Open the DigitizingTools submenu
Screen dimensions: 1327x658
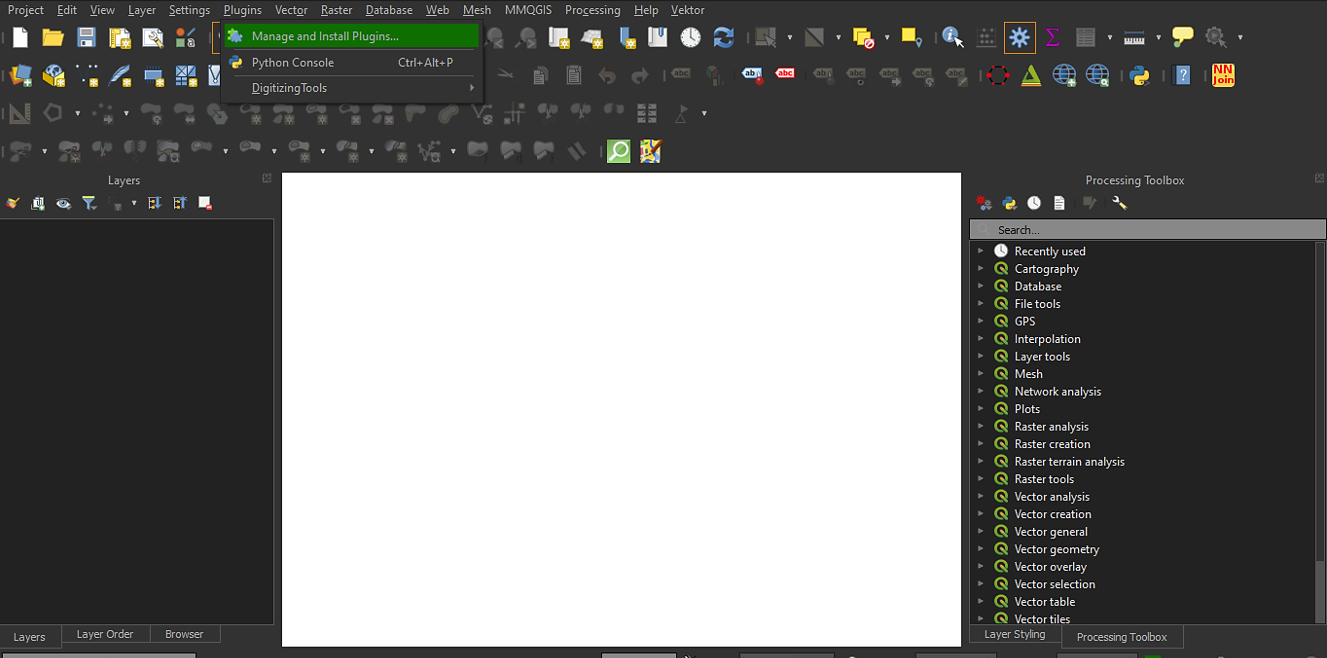pyautogui.click(x=350, y=88)
